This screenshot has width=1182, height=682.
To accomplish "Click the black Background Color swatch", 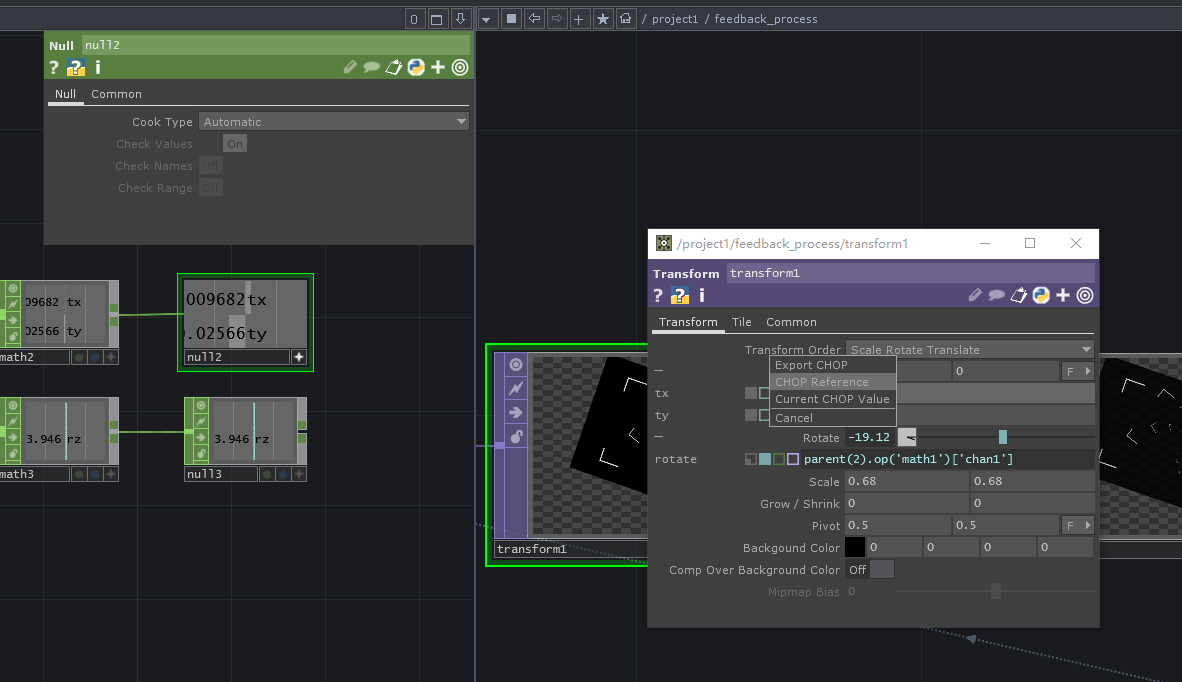I will click(855, 547).
